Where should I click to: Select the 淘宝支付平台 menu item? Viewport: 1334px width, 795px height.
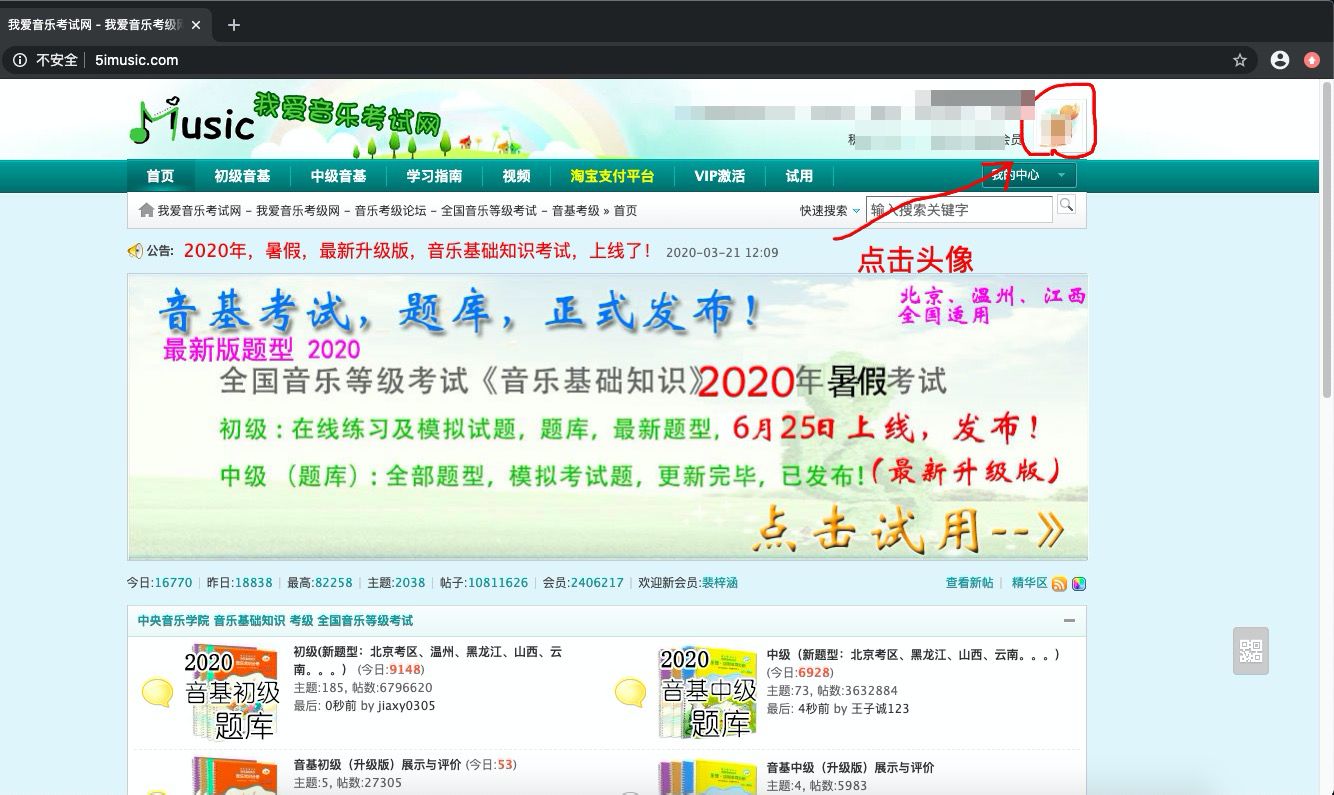coord(612,176)
